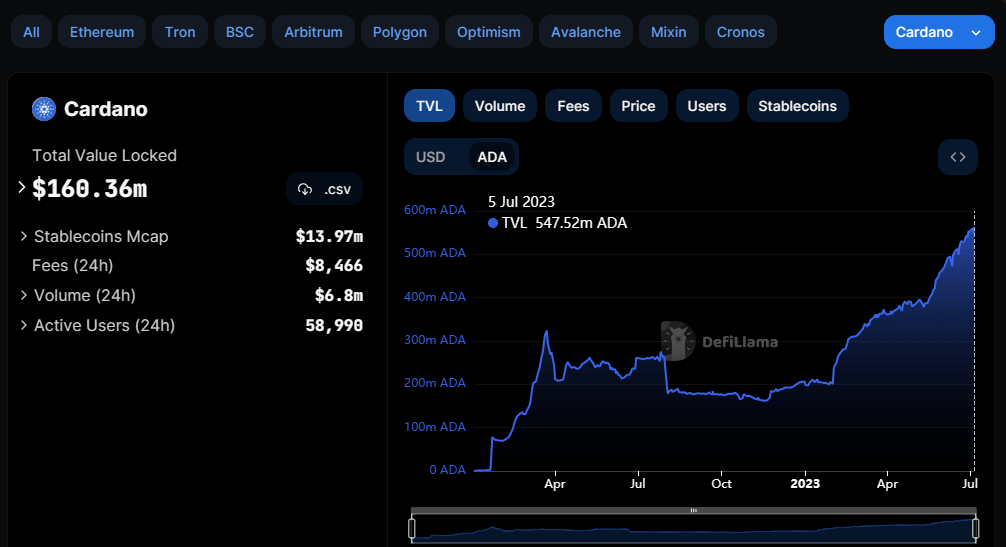This screenshot has height=547, width=1006.
Task: Click the $6.8m volume value
Action: click(x=339, y=295)
